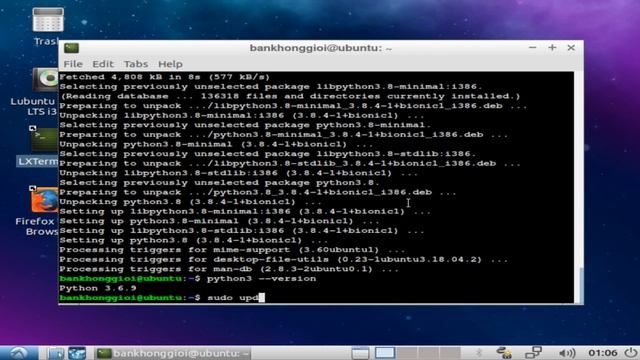This screenshot has width=640, height=360.
Task: Open the network connections tray icon
Action: point(533,353)
